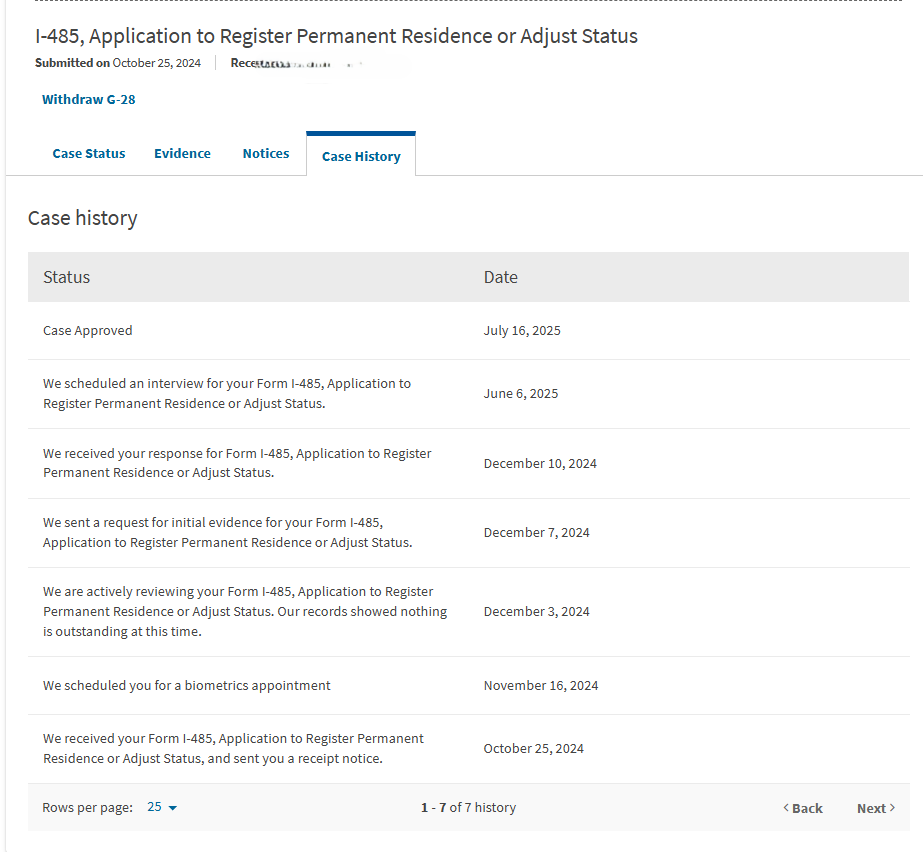Click the interview scheduled status entry
Screen dimensions: 923x852
tap(227, 394)
